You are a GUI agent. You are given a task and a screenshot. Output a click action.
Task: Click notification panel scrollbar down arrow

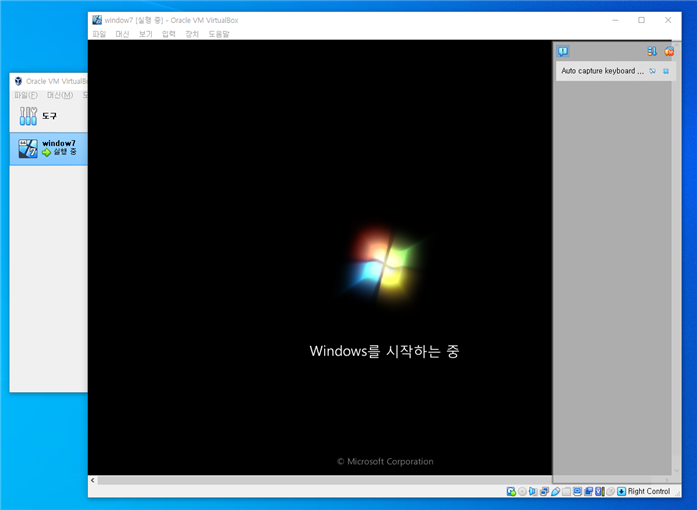click(x=677, y=470)
